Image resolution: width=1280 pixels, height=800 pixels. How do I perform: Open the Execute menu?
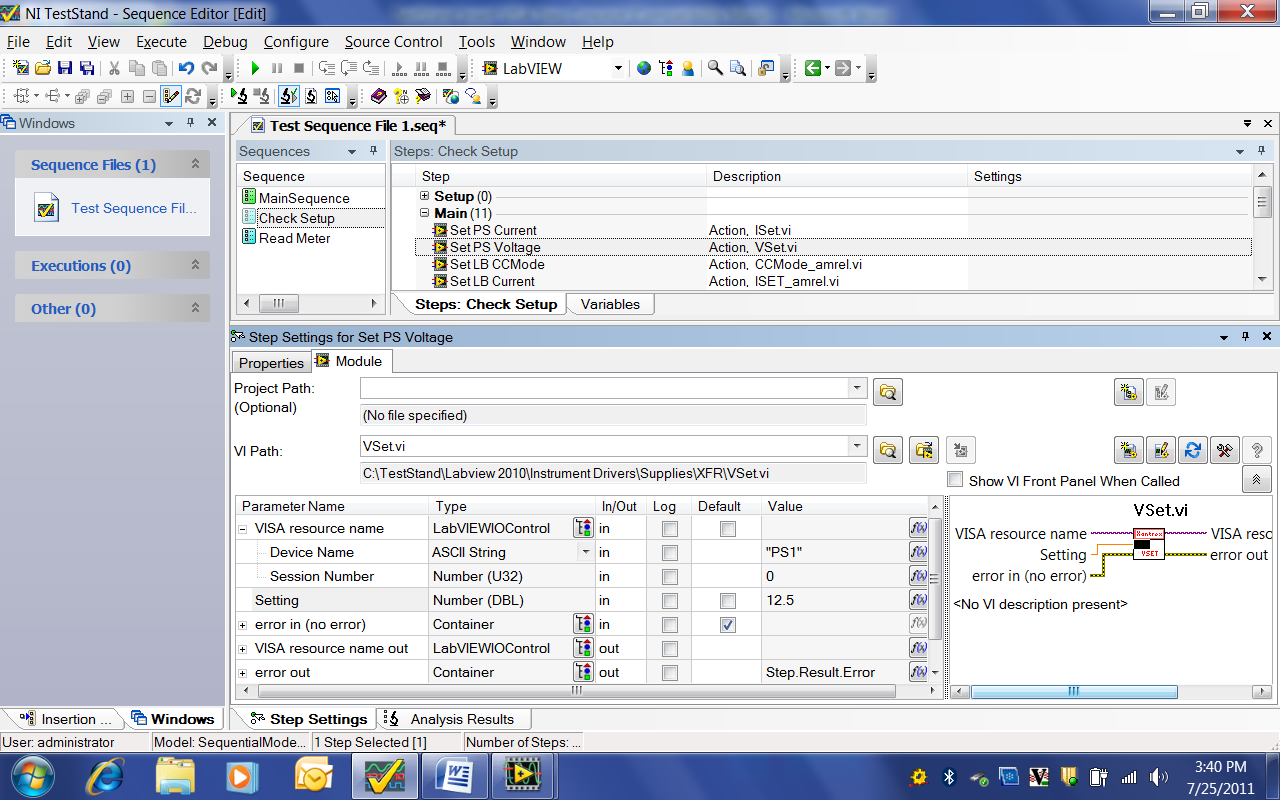(161, 42)
